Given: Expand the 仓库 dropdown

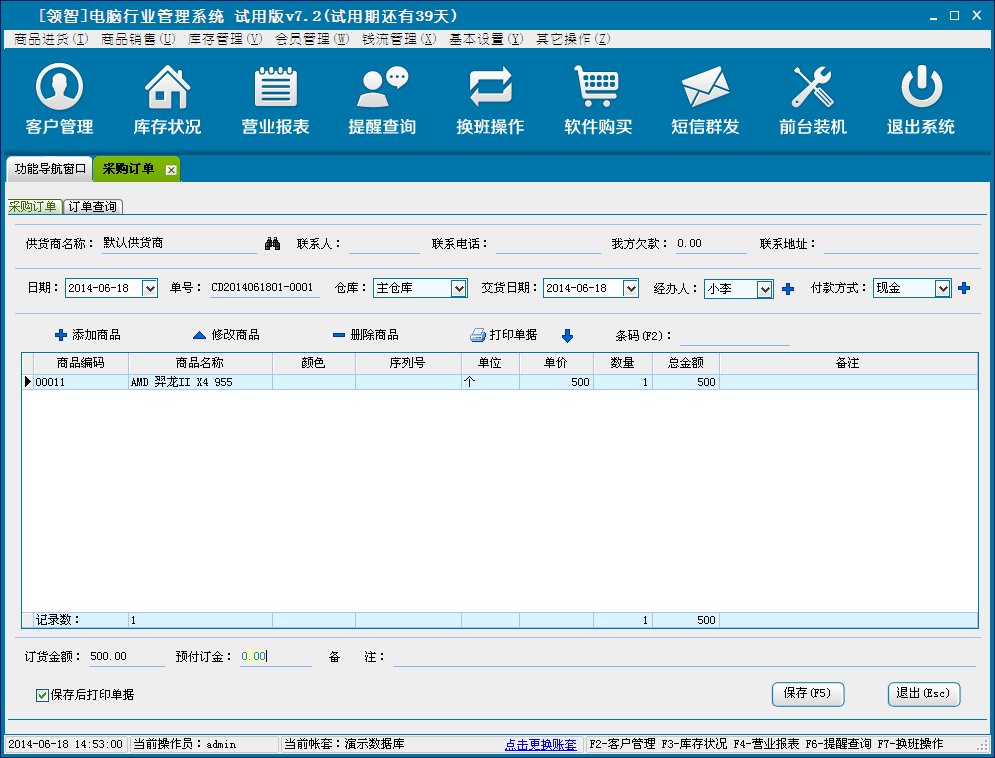Looking at the screenshot, I should click(x=459, y=289).
